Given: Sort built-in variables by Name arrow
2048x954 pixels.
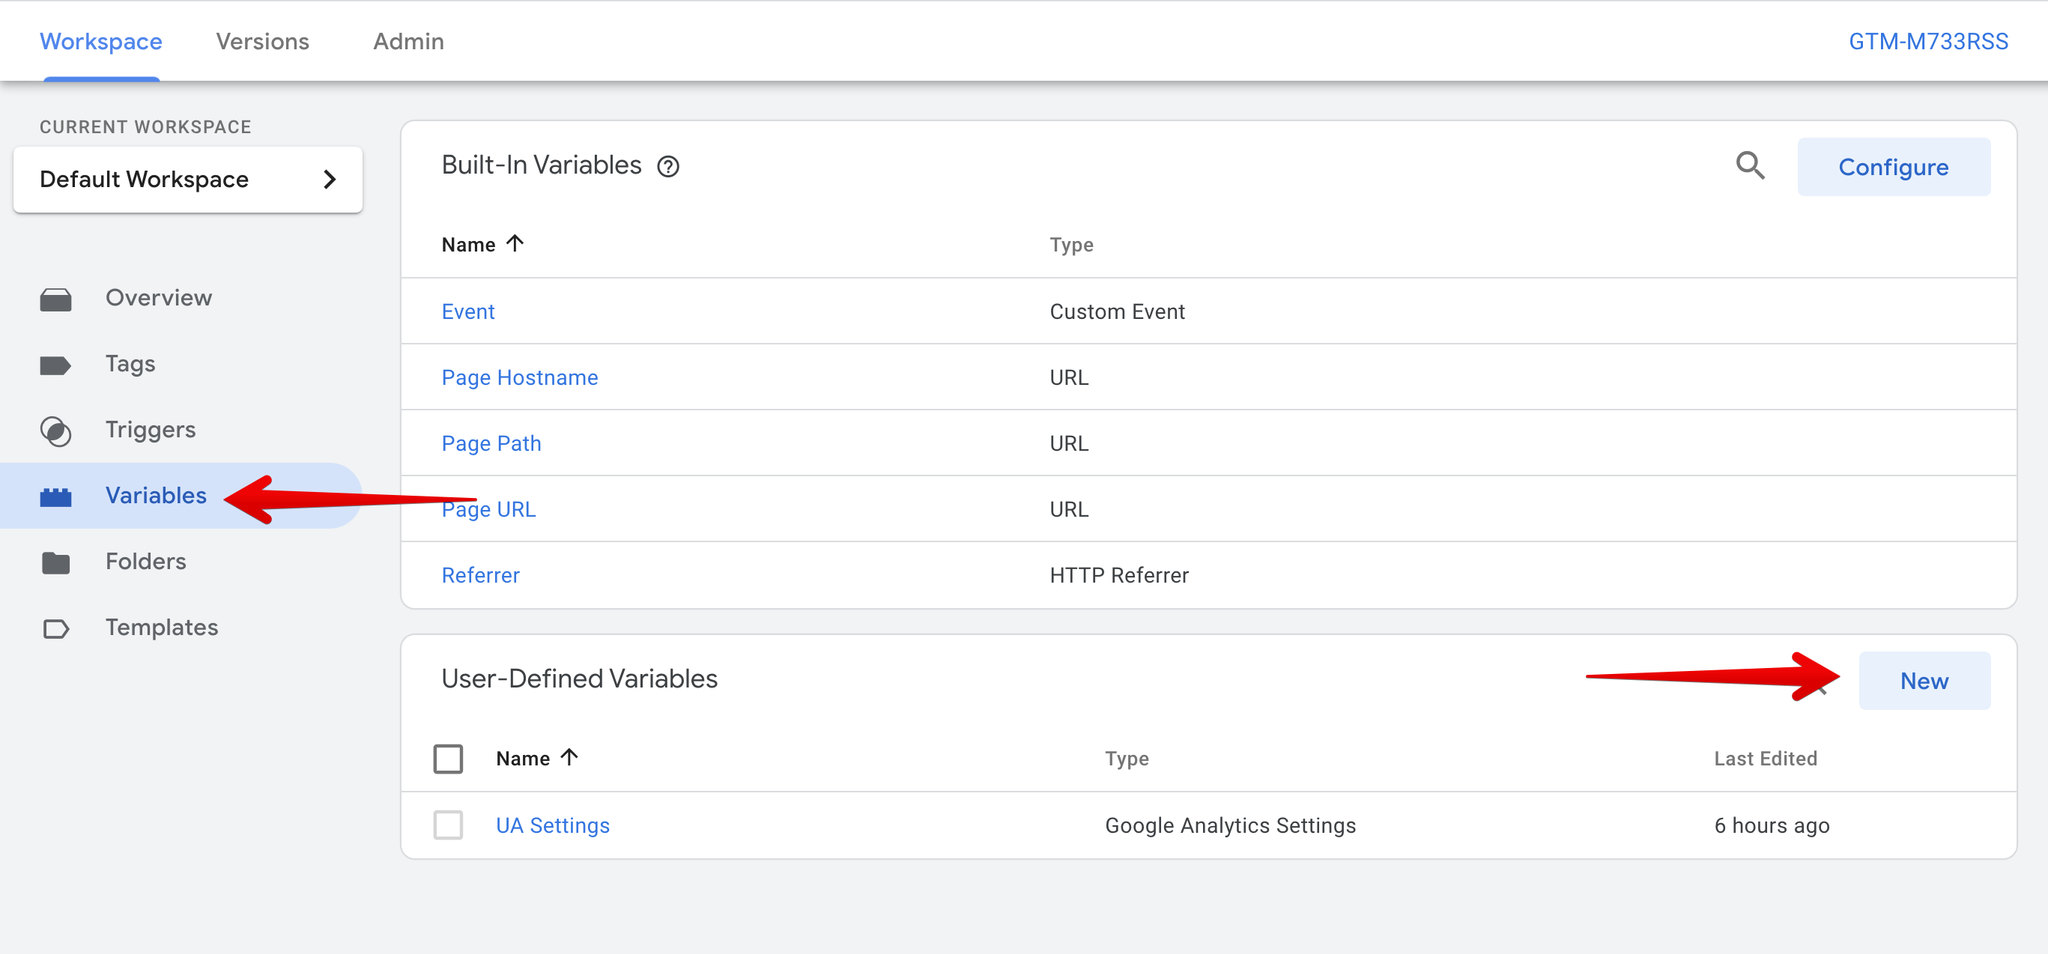Looking at the screenshot, I should (x=516, y=243).
